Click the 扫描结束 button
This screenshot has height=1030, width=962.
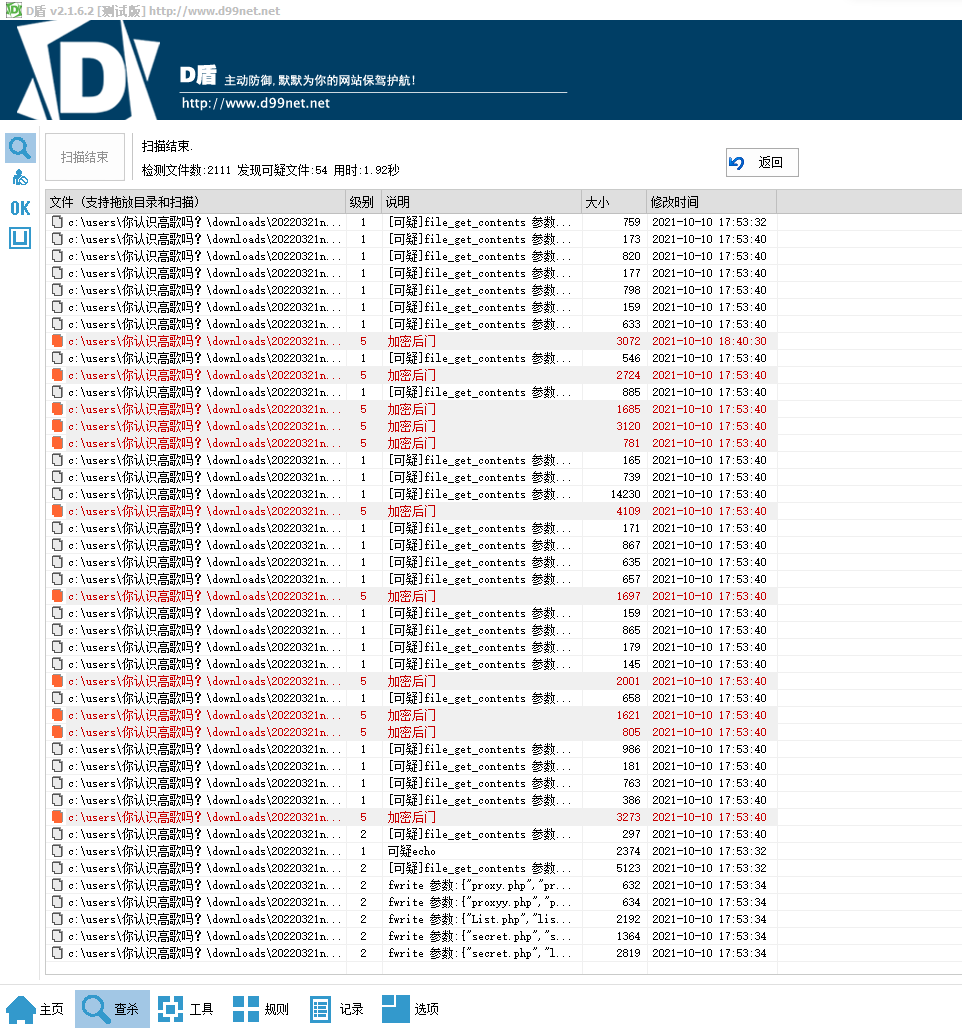[x=85, y=157]
